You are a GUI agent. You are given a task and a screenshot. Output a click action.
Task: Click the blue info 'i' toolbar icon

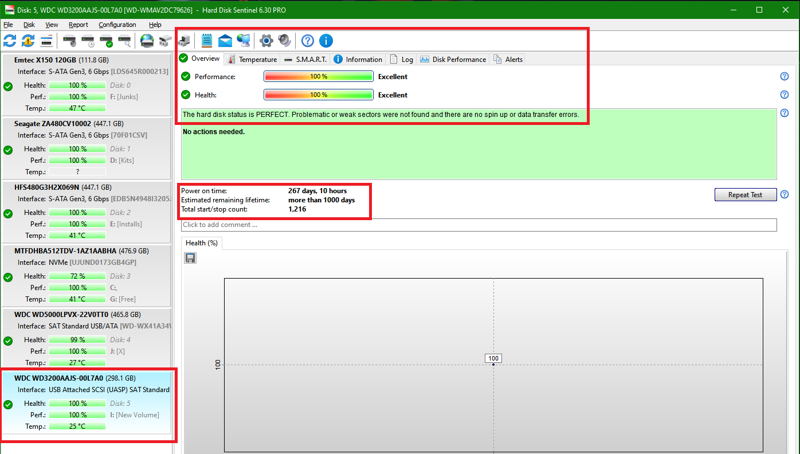point(326,41)
